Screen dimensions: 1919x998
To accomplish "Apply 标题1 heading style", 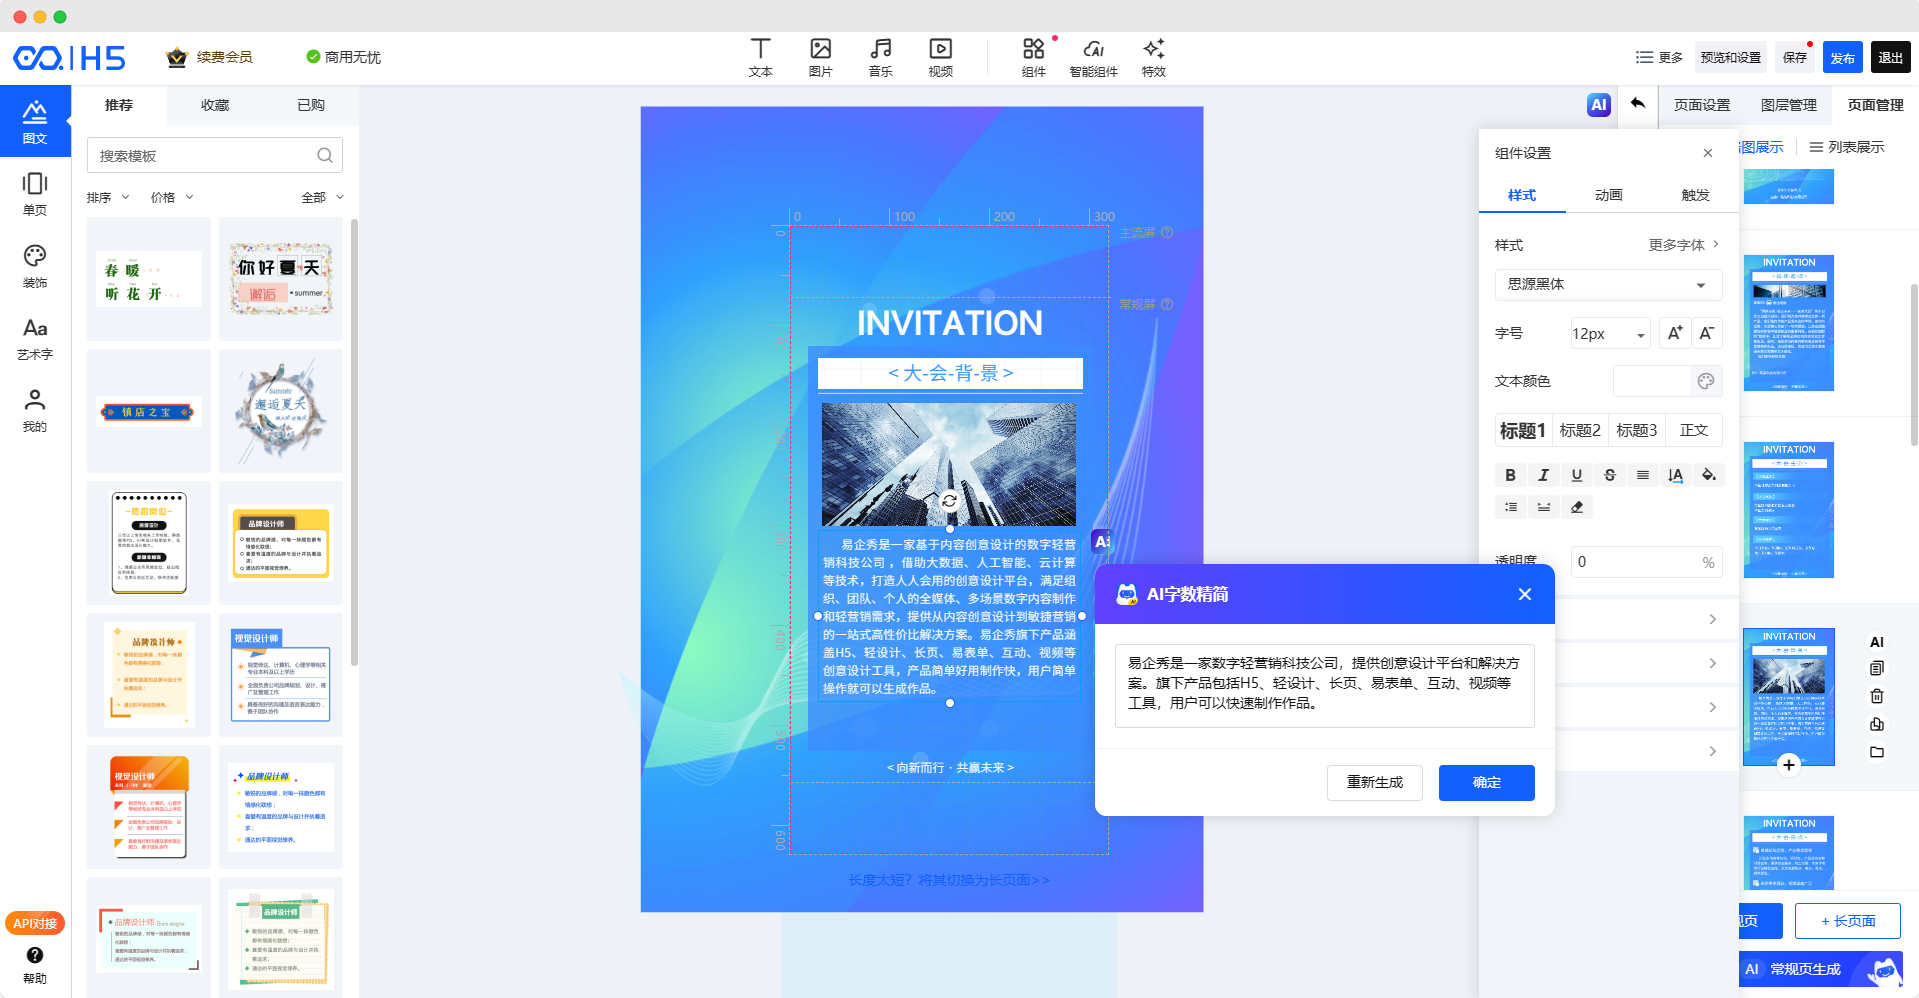I will 1523,430.
